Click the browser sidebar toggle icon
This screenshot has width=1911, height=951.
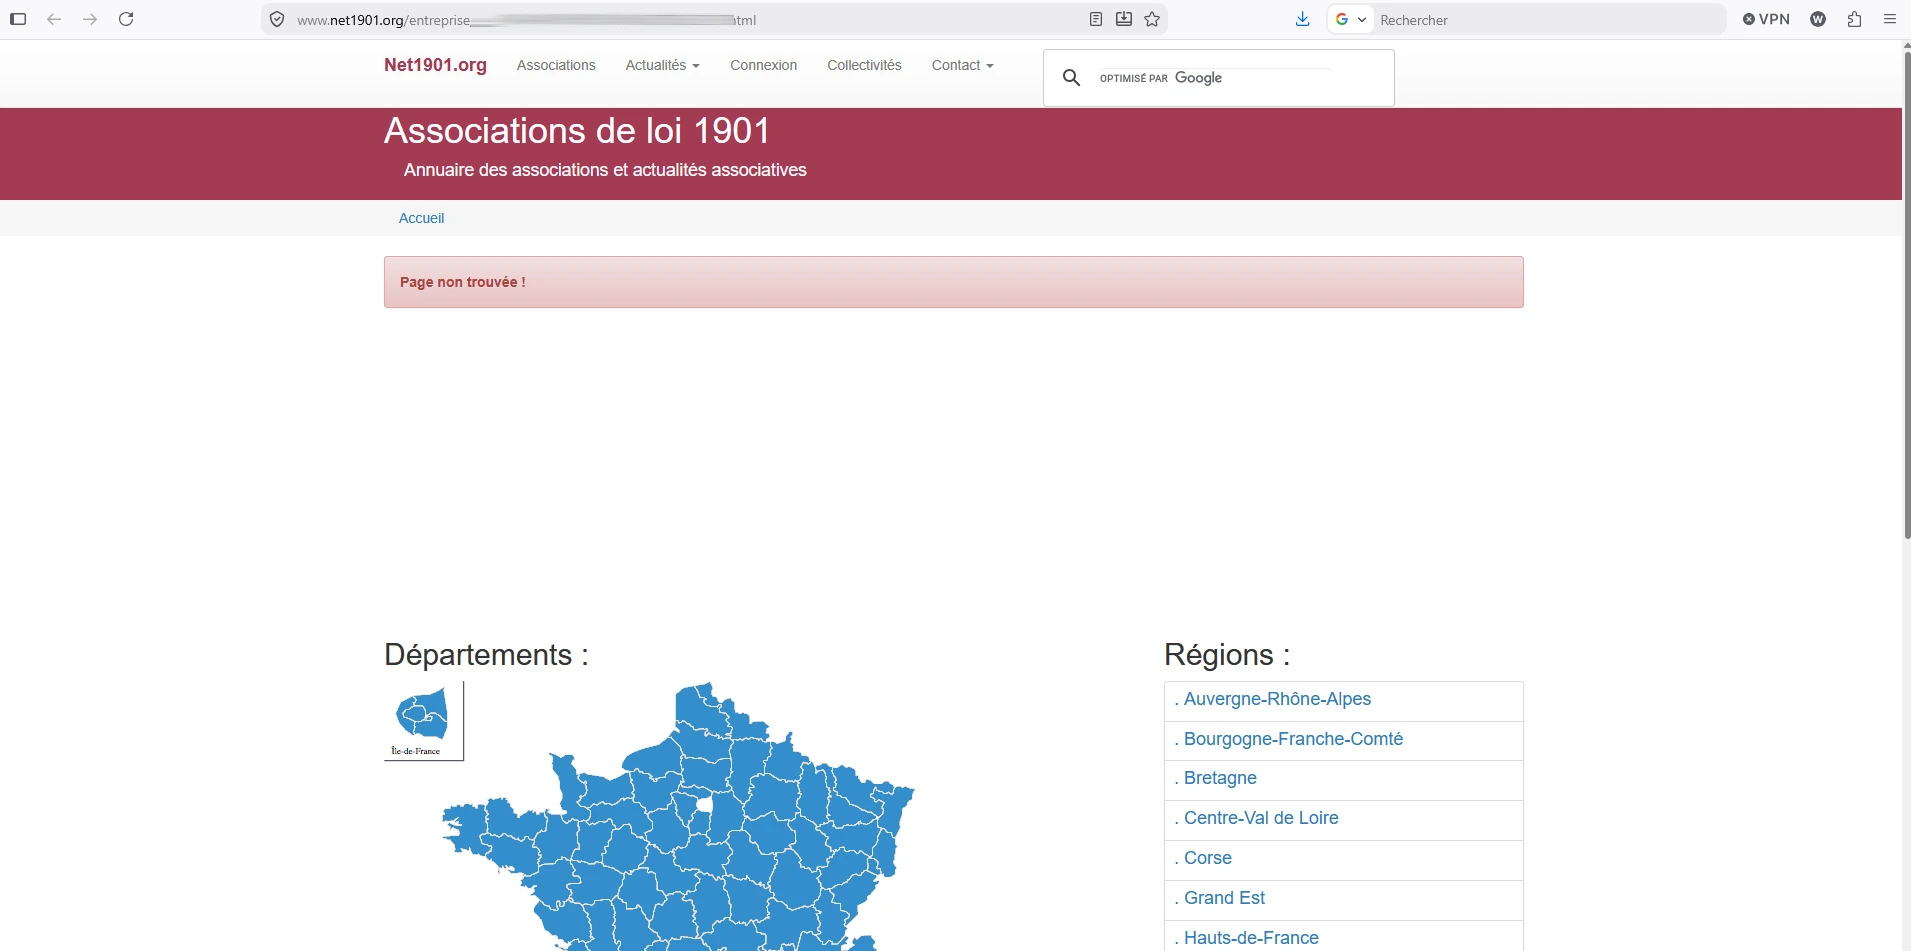18,19
